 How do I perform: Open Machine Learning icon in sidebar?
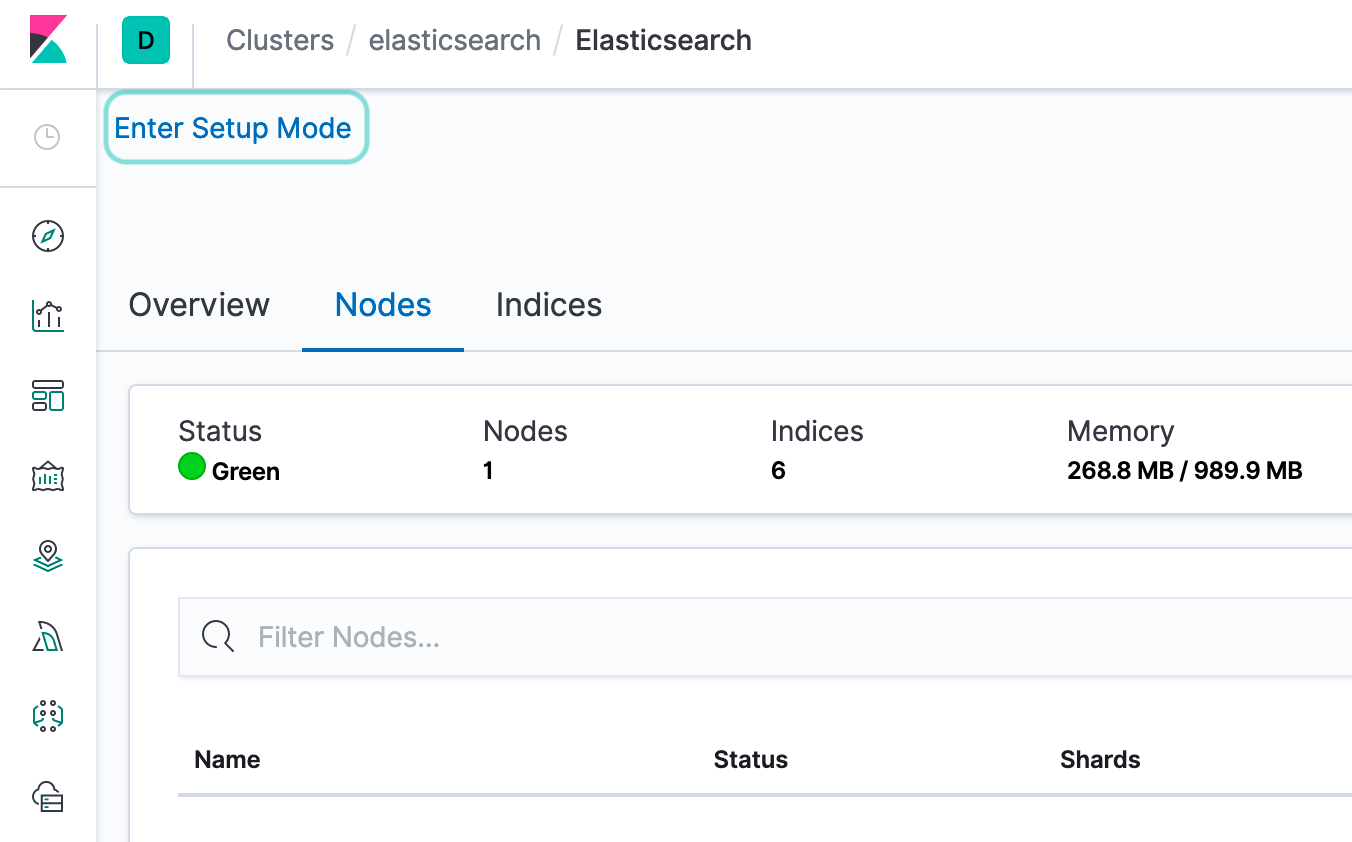click(x=48, y=636)
